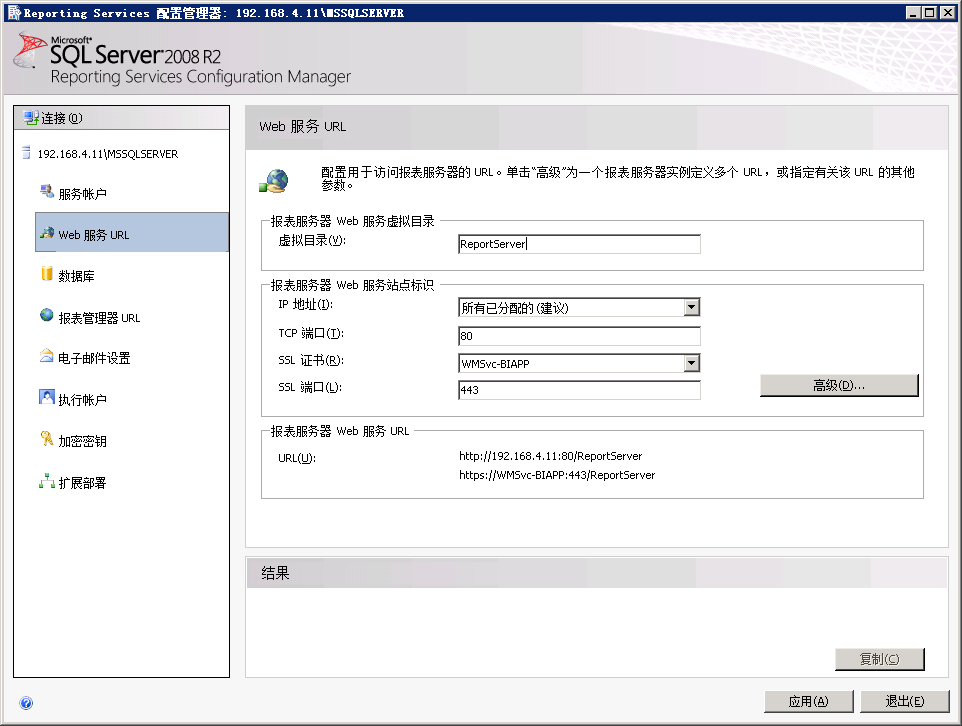Focus the SSL 端口 field showing 443
Viewport: 962px width, 726px height.
(x=579, y=390)
